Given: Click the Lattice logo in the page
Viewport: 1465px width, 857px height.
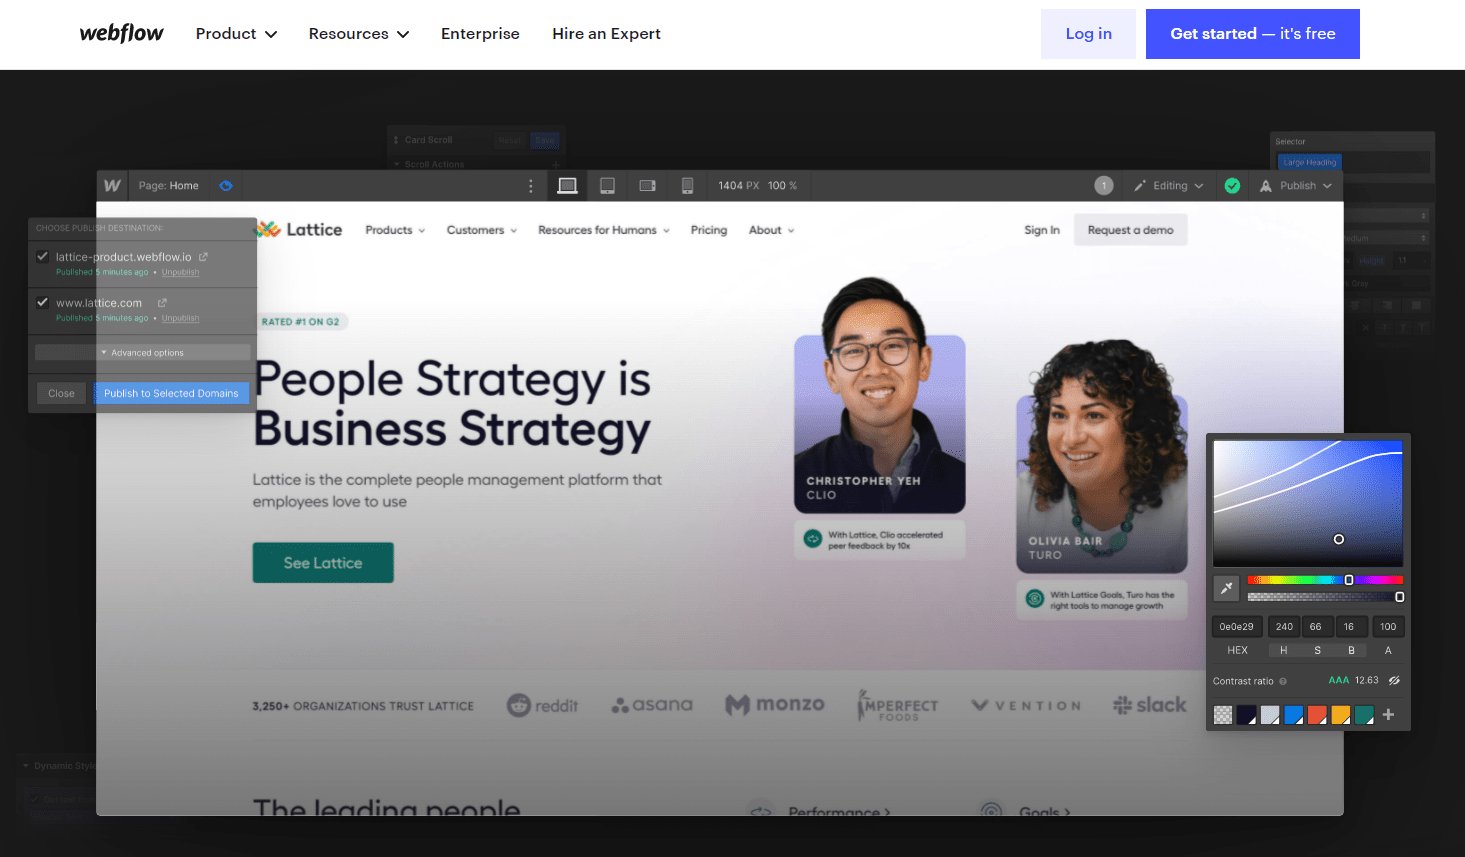Looking at the screenshot, I should coord(299,230).
